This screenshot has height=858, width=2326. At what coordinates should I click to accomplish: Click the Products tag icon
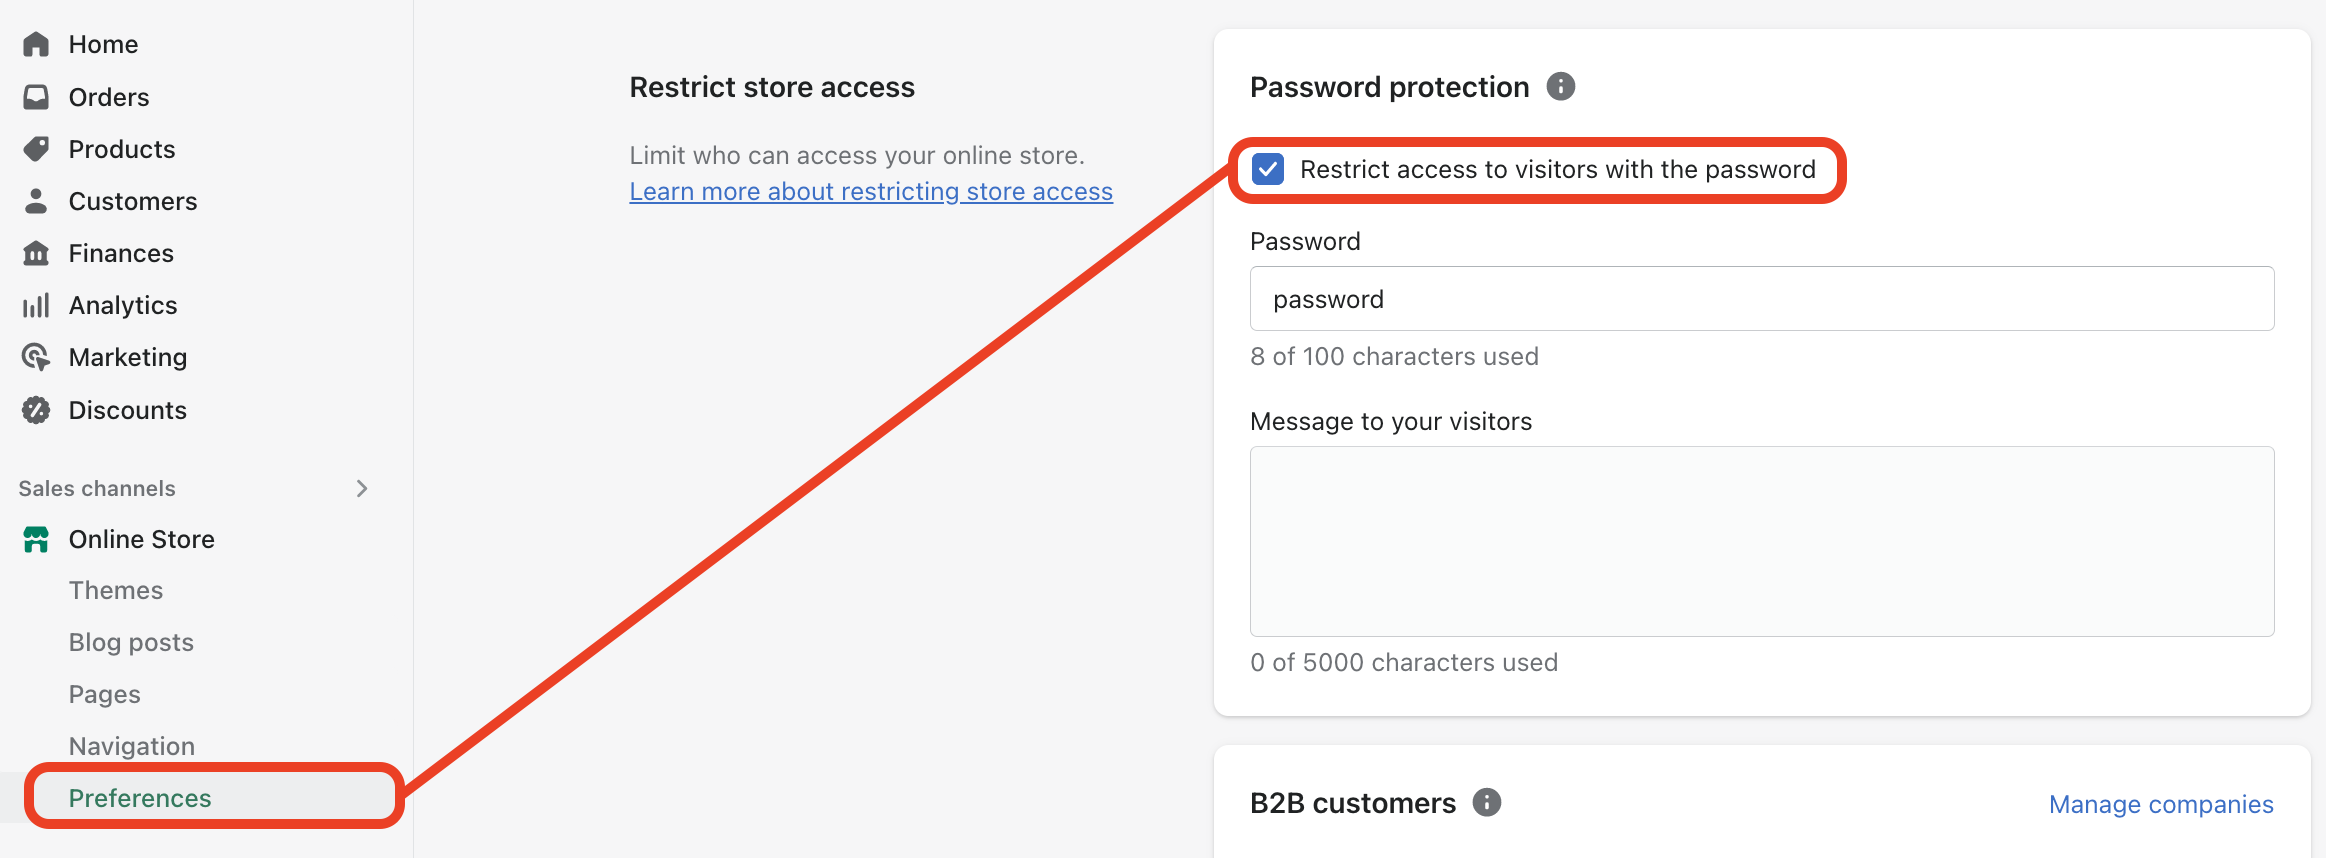click(x=36, y=149)
